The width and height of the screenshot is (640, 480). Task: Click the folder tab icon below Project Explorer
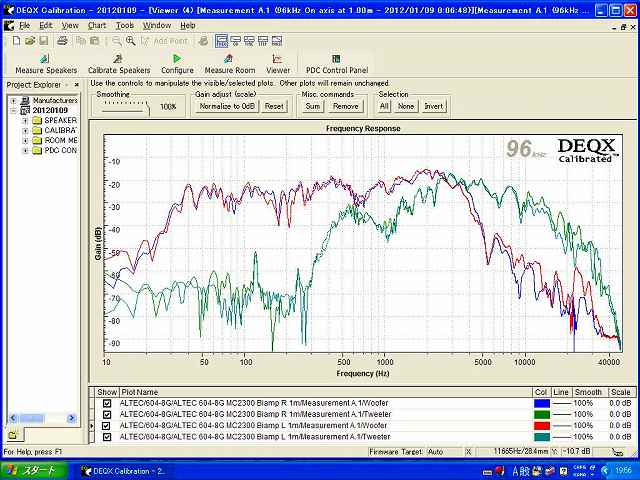pyautogui.click(x=12, y=435)
